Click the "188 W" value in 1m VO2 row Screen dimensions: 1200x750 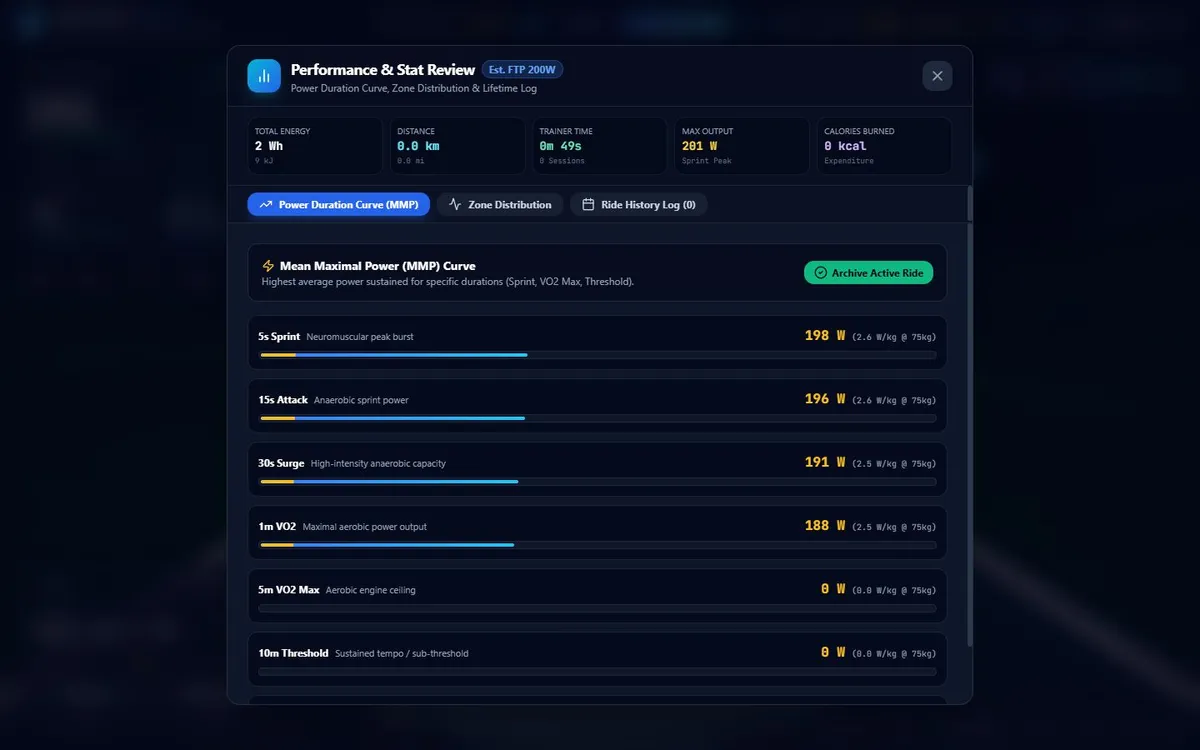pyautogui.click(x=825, y=526)
